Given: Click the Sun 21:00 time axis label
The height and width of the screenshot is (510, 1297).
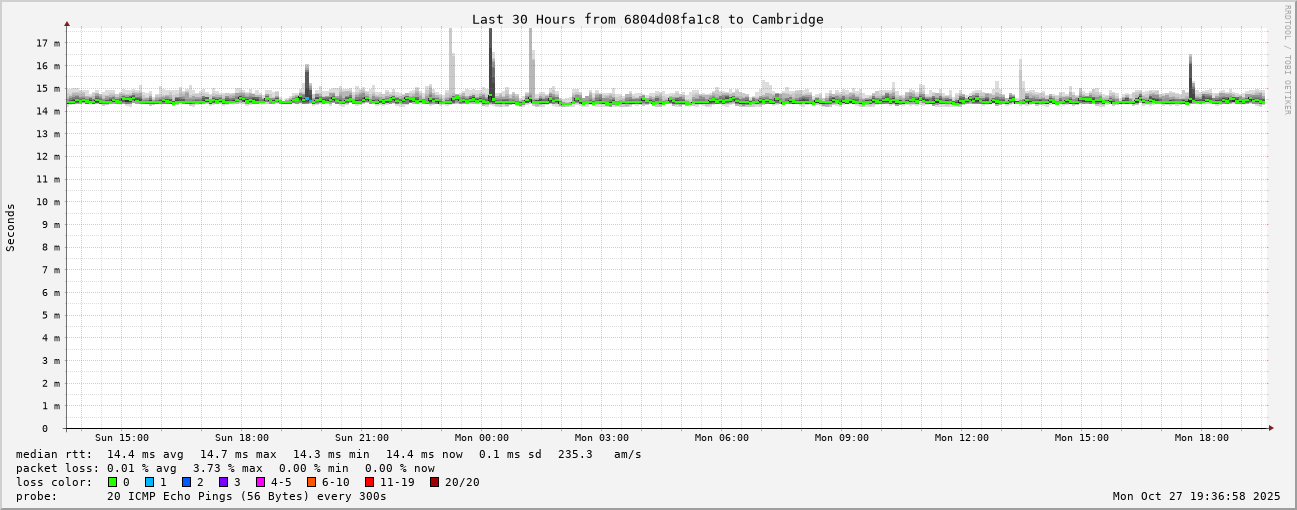Looking at the screenshot, I should pos(361,438).
